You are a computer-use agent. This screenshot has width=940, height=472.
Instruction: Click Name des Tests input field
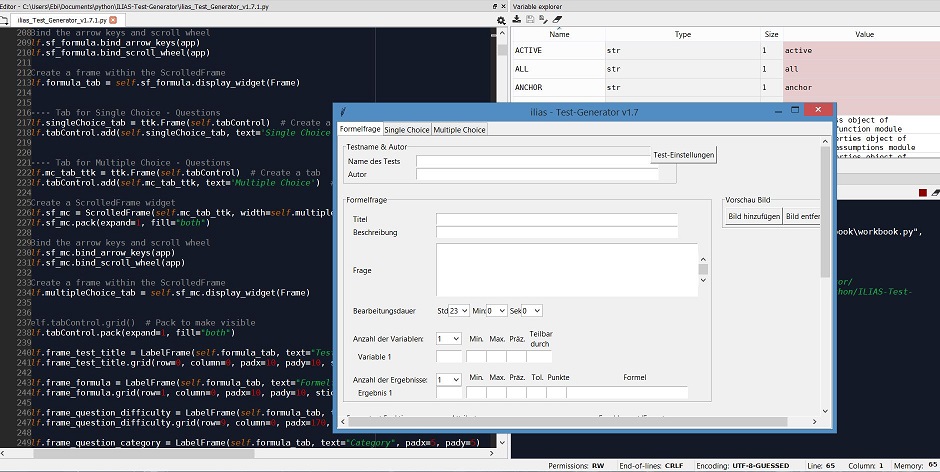point(534,161)
